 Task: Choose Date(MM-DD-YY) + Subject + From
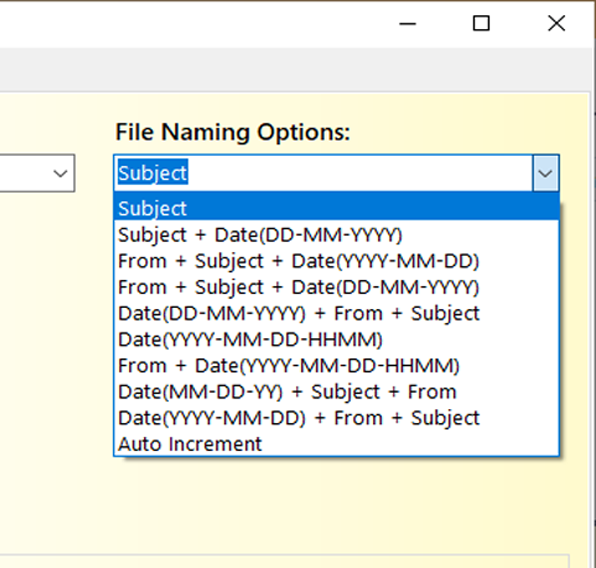point(336,392)
